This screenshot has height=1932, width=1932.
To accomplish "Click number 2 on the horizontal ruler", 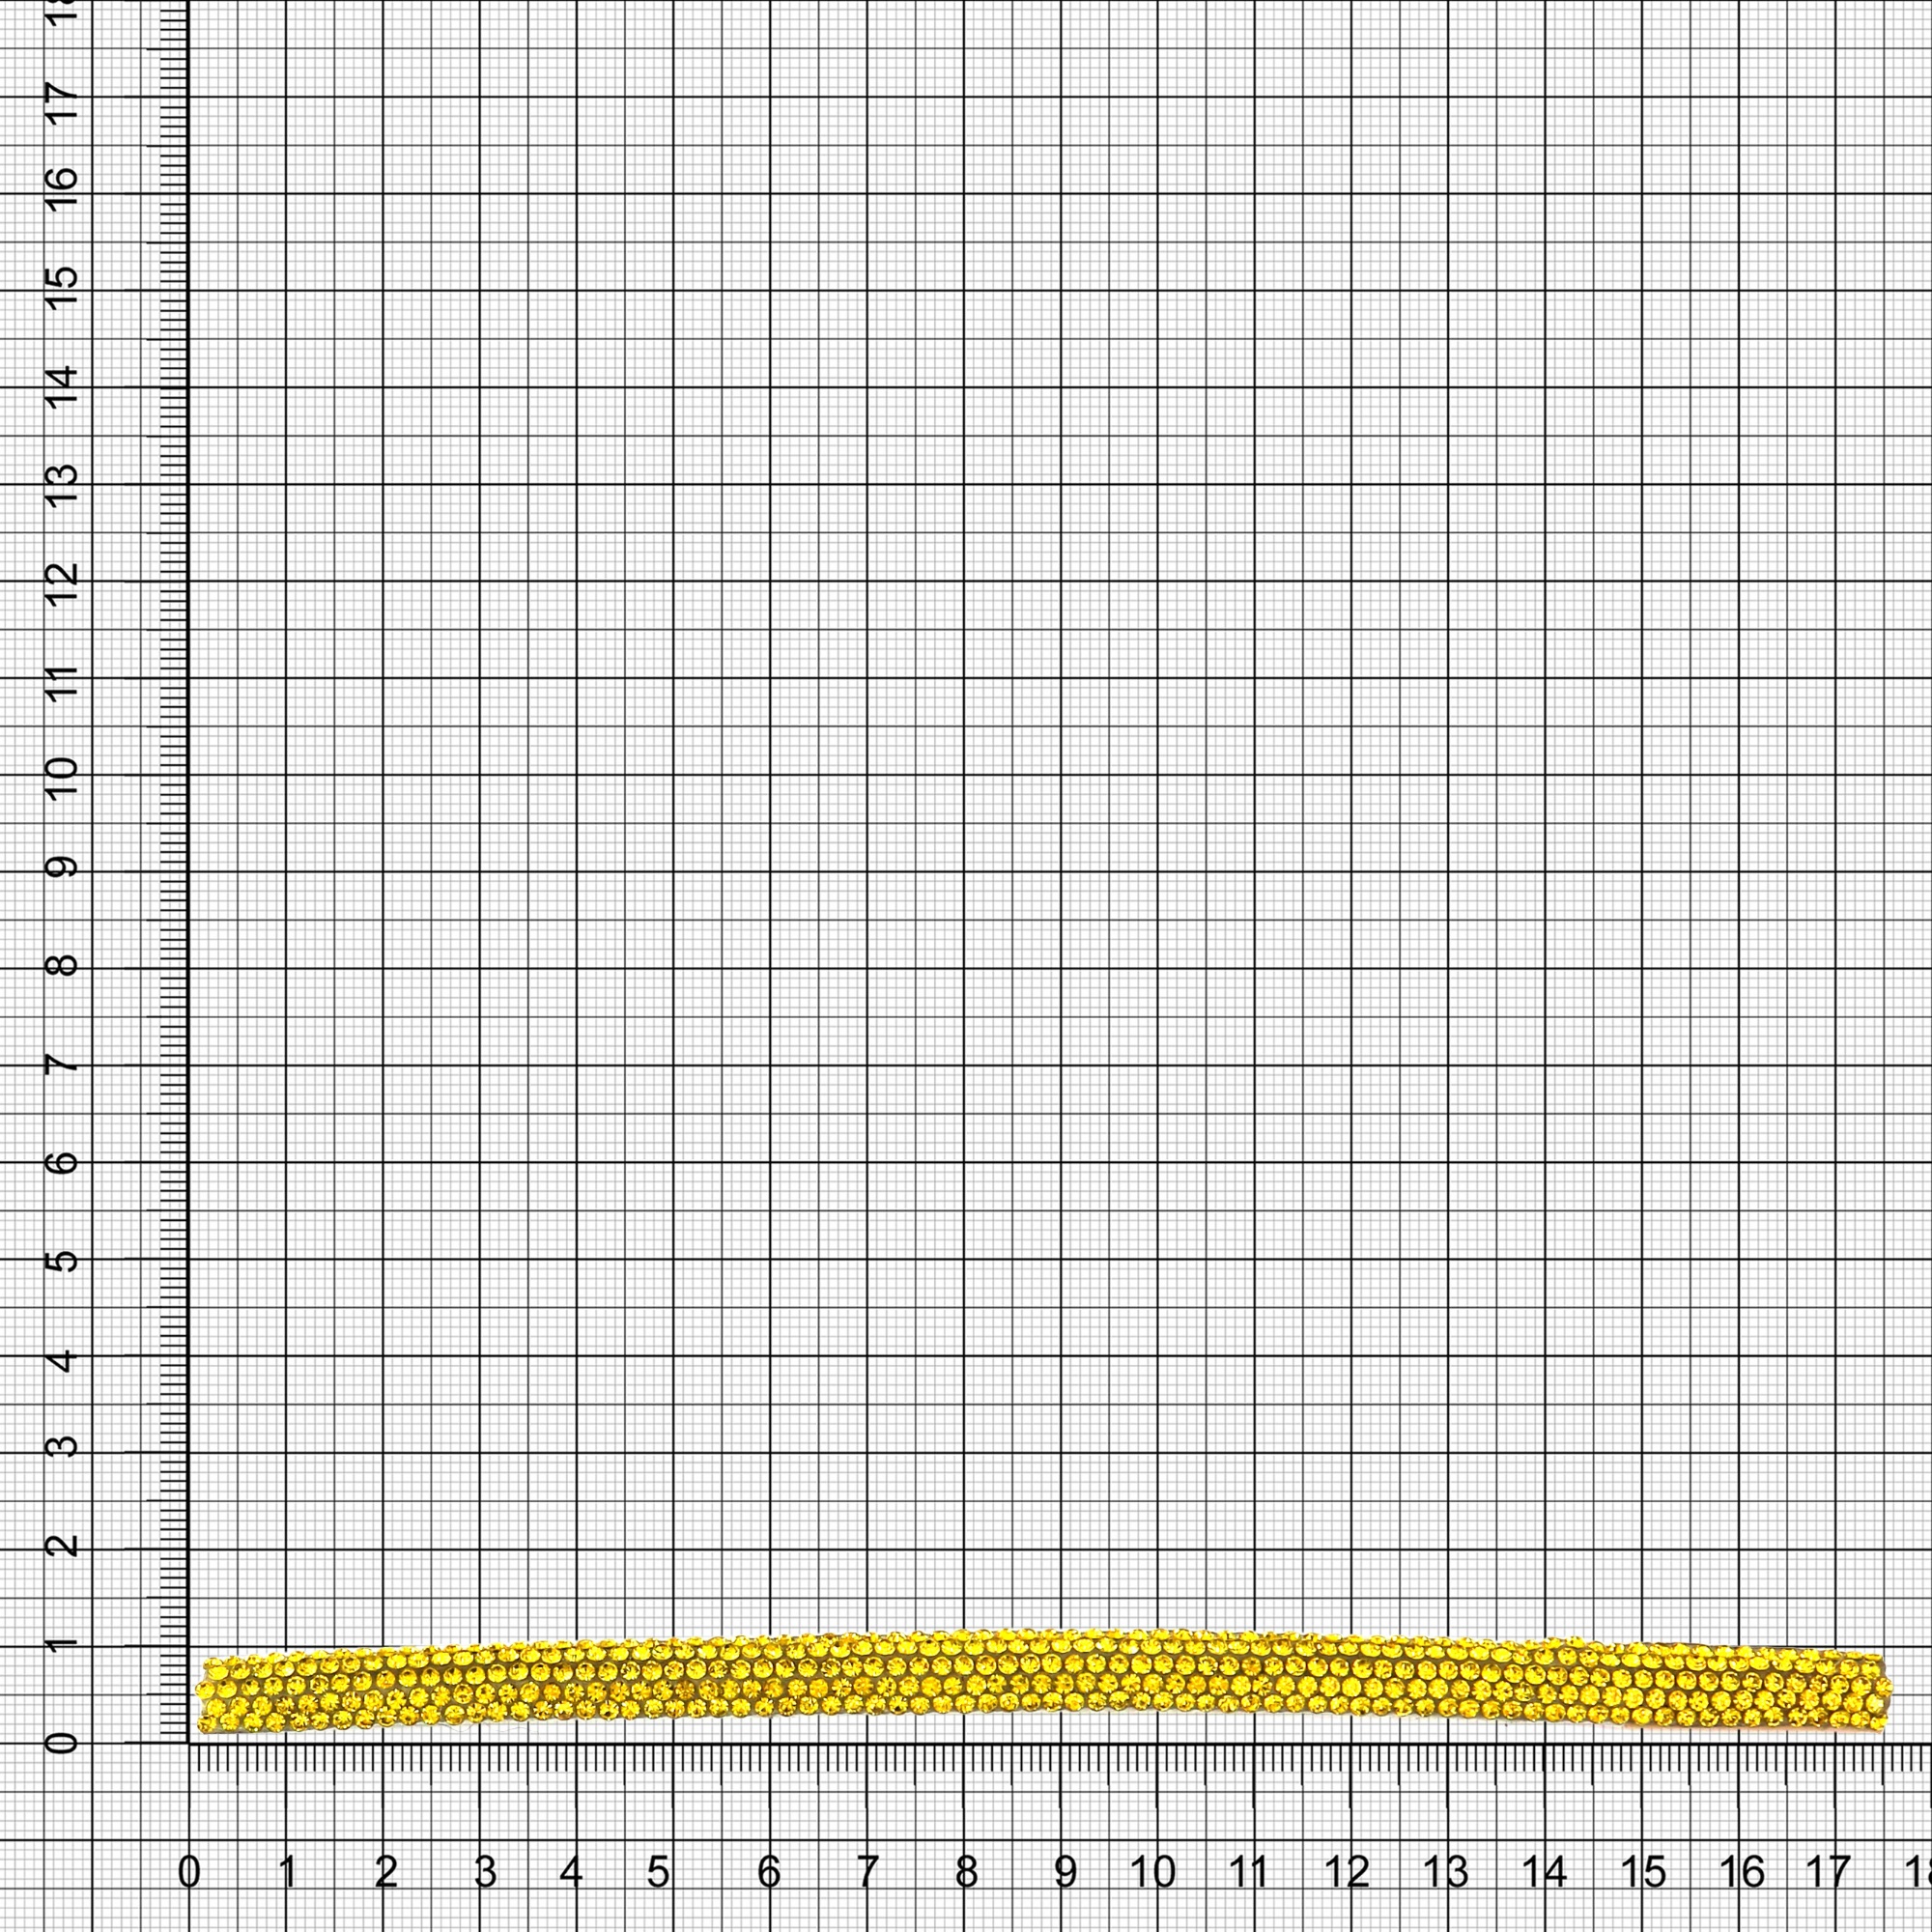I will tap(386, 1872).
